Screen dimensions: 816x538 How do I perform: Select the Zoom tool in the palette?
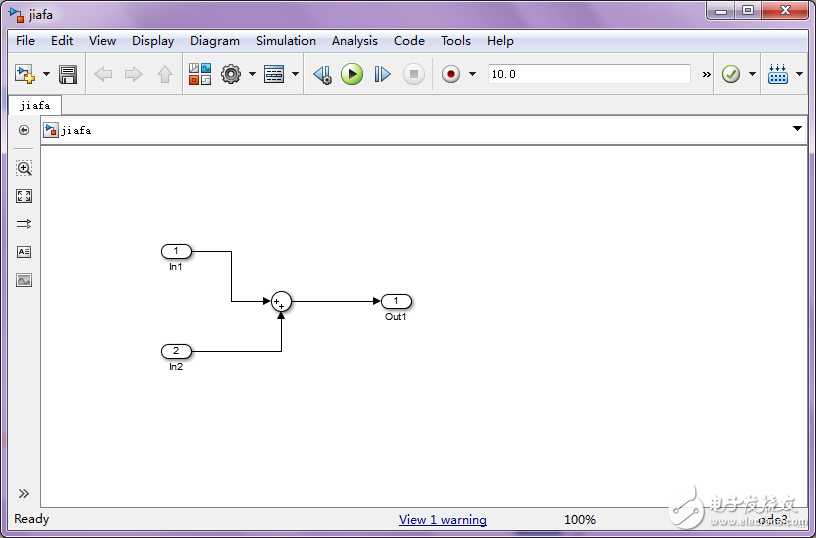pos(24,168)
